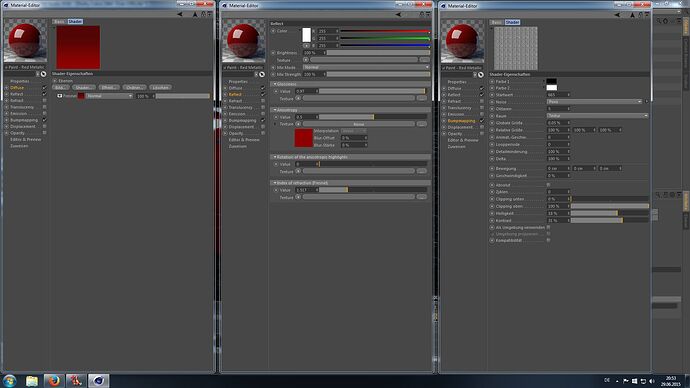Viewport: 690px width, 388px height.
Task: Click the arrow button beside Noise dropdown
Action: pyautogui.click(x=646, y=102)
